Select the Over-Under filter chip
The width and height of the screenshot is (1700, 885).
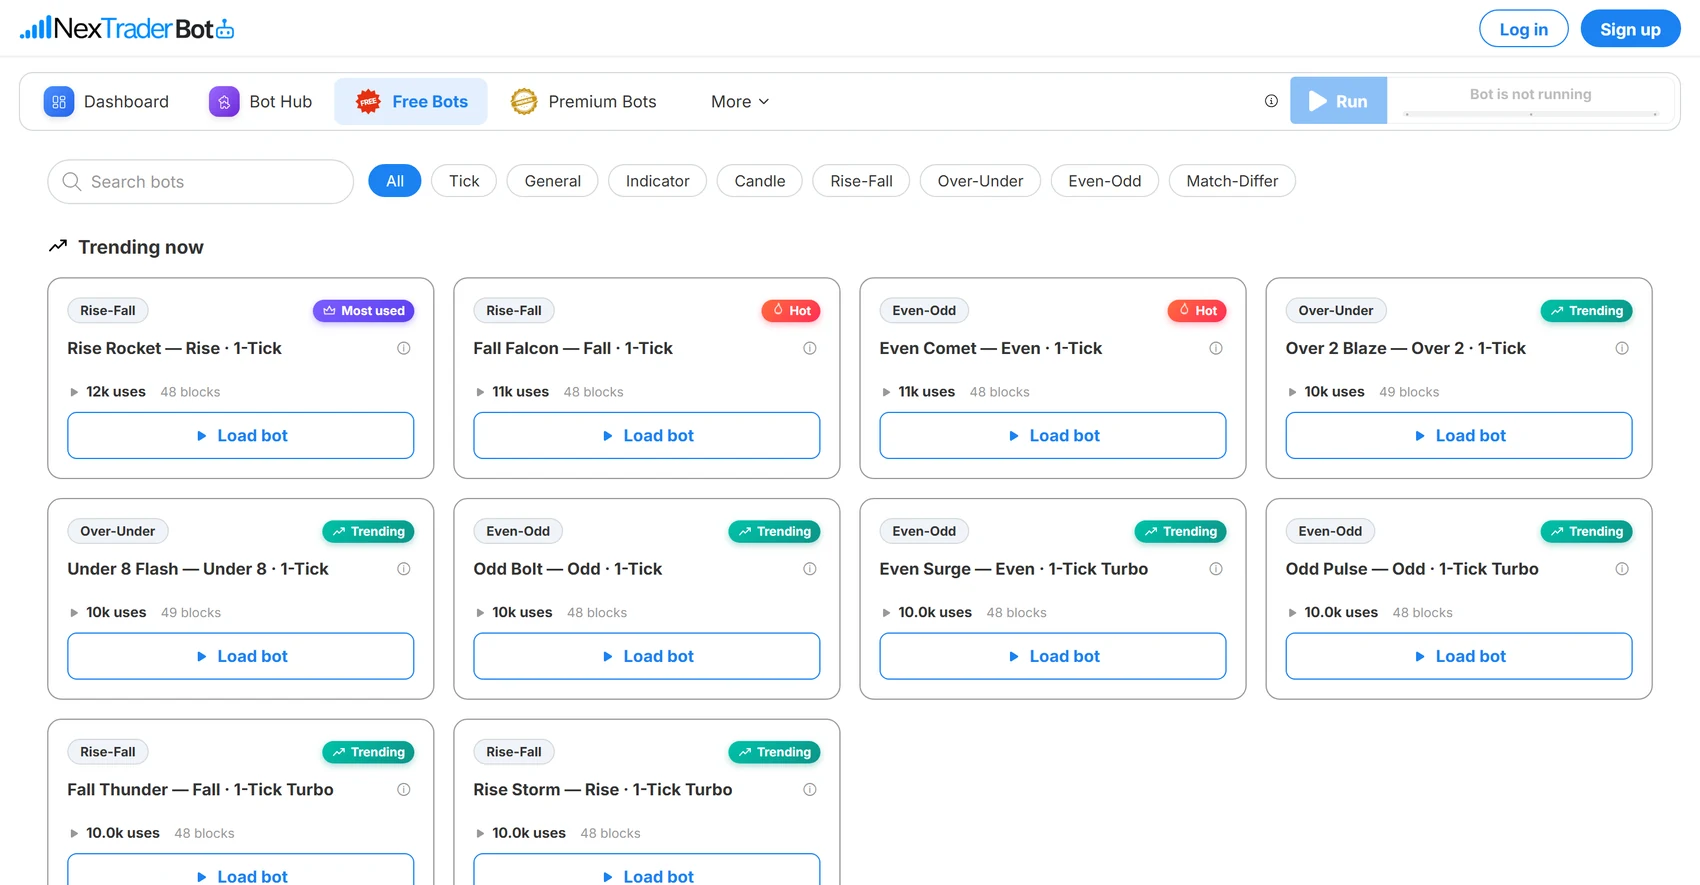(x=980, y=181)
